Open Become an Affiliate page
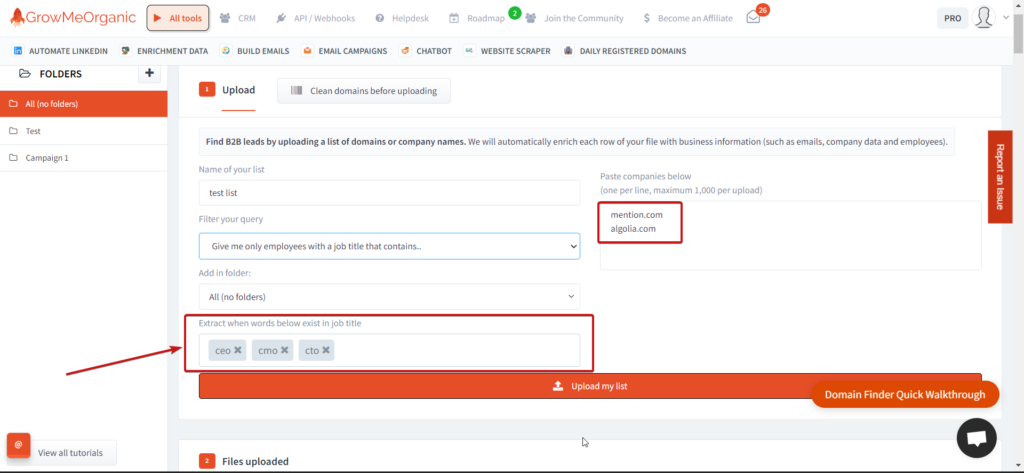Viewport: 1024px width, 473px height. [688, 18]
